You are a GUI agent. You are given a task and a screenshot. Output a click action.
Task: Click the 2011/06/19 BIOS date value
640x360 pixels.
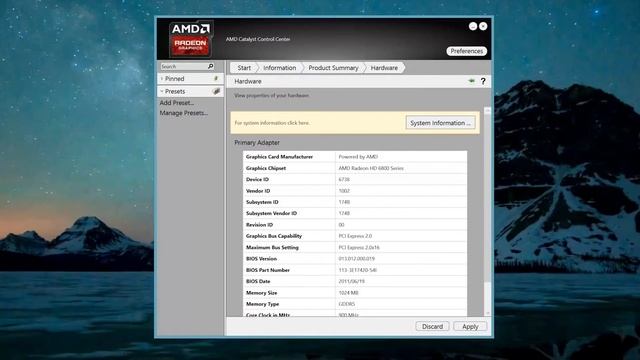pyautogui.click(x=351, y=281)
